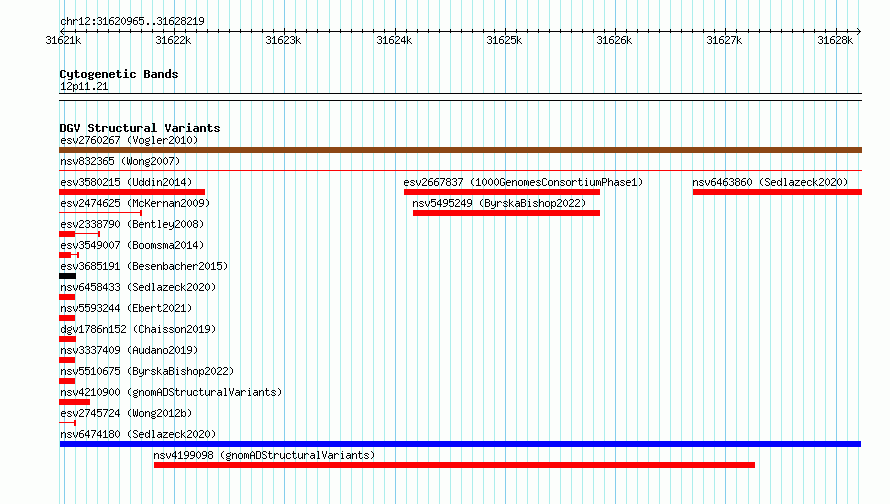Select the brown esv2760267 variant bar

click(x=460, y=150)
